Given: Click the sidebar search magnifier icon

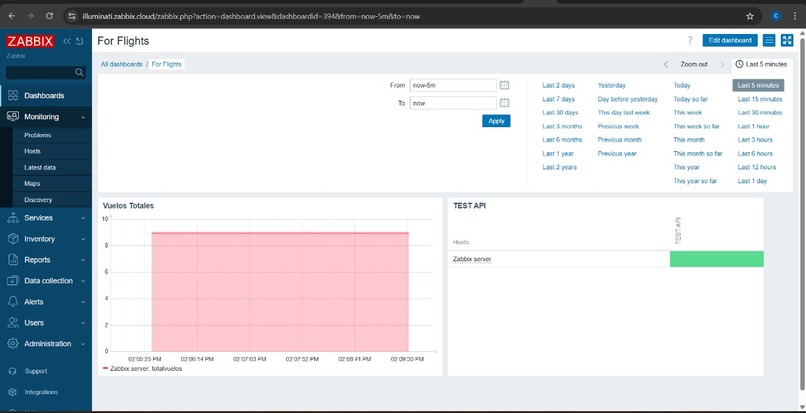Looking at the screenshot, I should (x=79, y=73).
